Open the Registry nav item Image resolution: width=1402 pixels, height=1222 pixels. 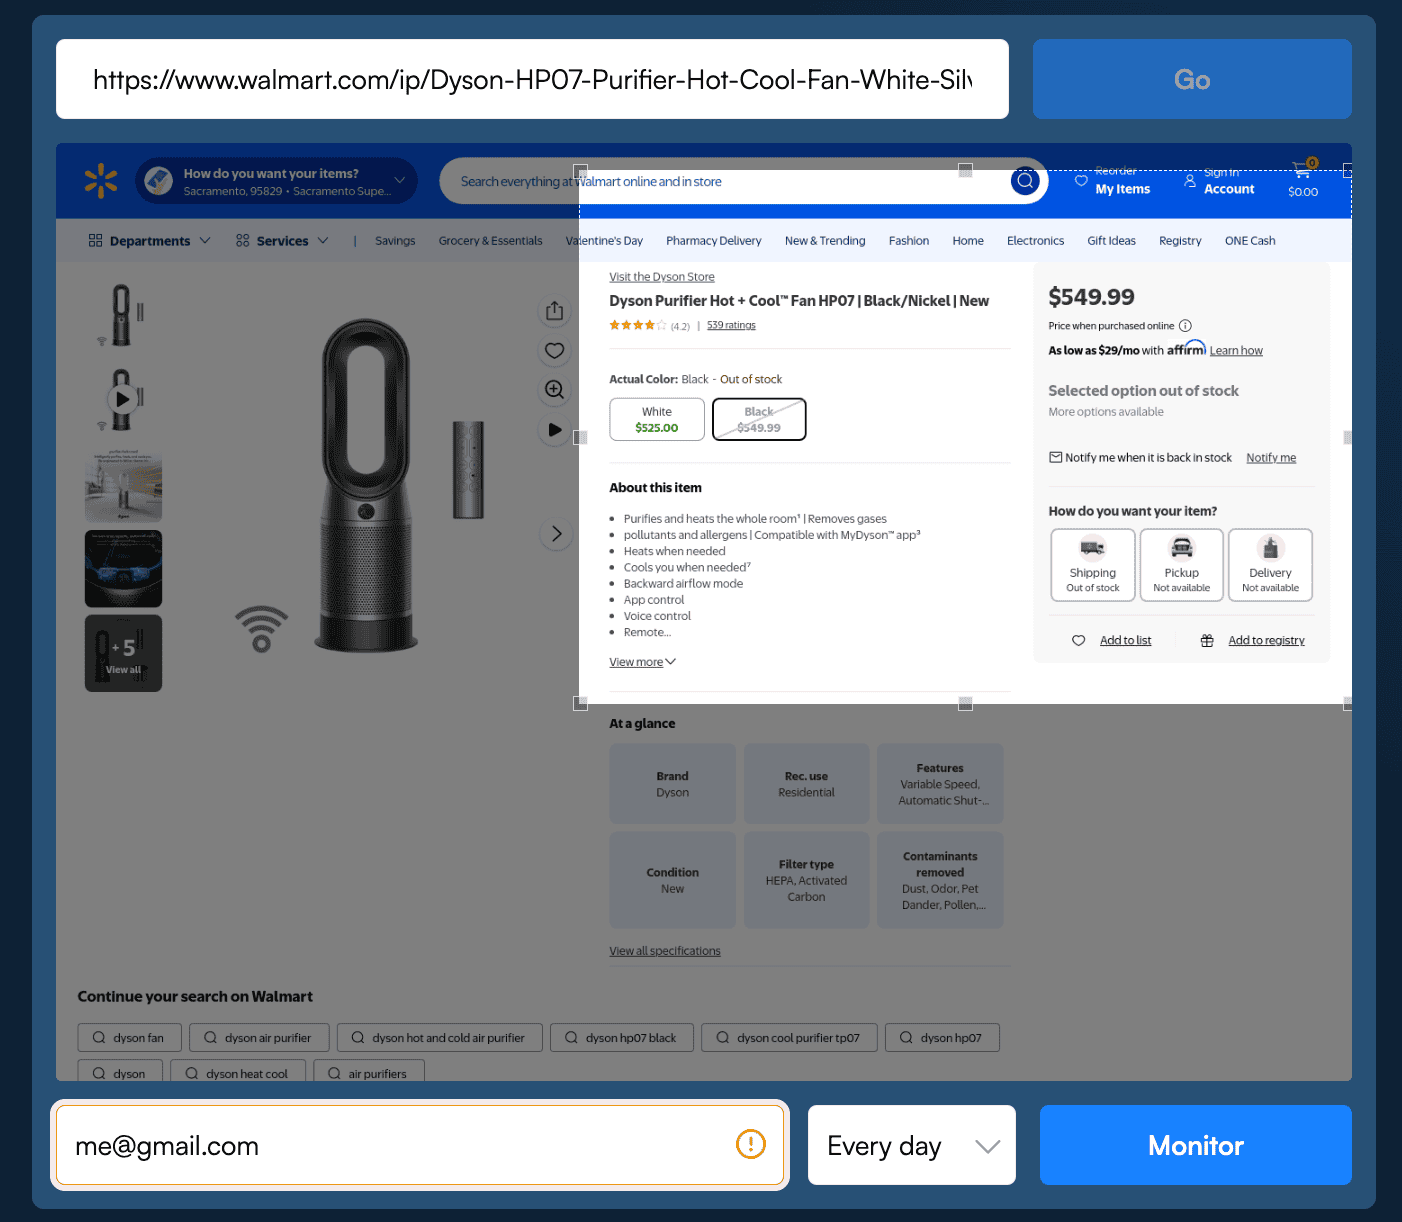(x=1180, y=241)
